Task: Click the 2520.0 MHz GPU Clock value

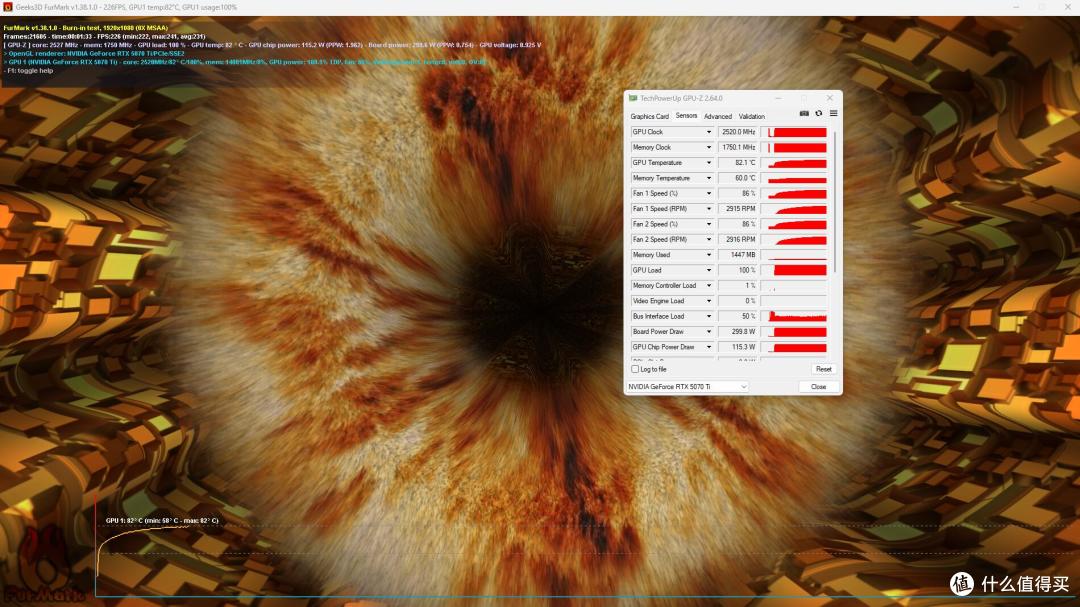Action: 738,132
